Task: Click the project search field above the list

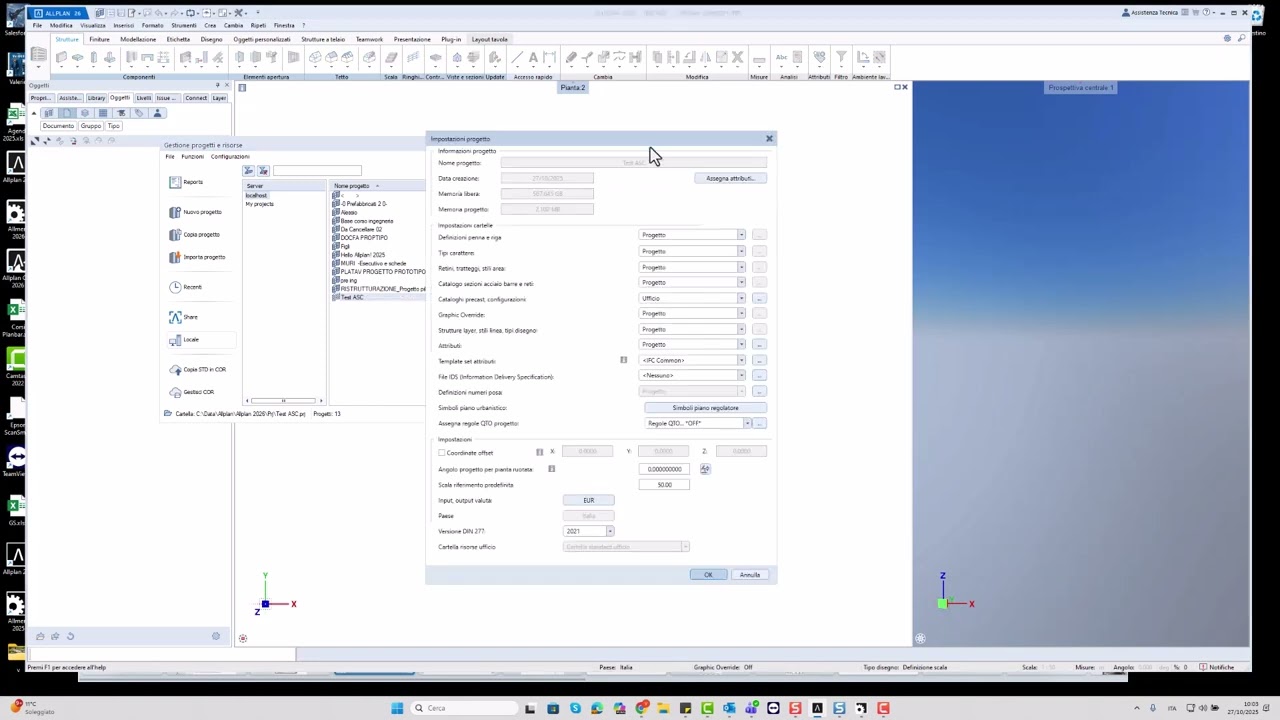Action: (x=317, y=171)
